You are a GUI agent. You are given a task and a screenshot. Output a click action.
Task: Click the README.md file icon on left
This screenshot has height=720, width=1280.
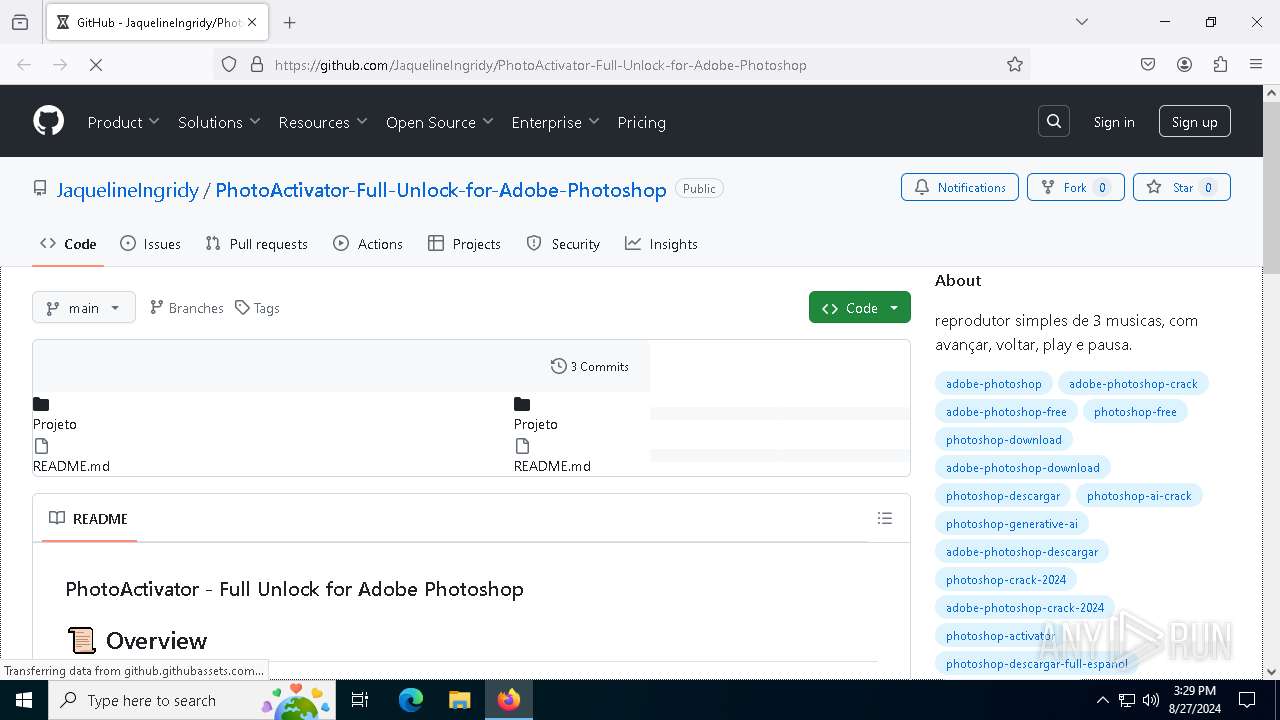coord(41,446)
